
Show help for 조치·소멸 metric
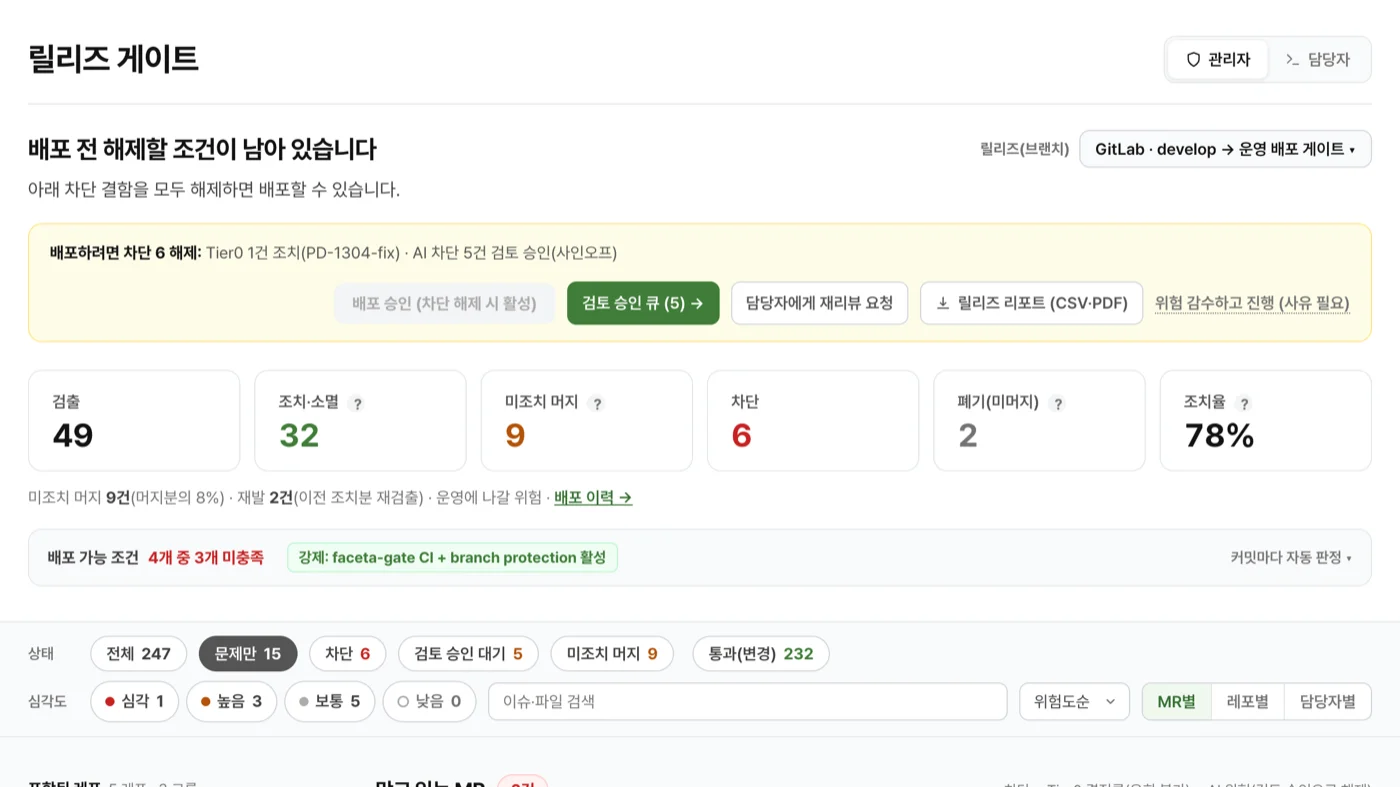pos(357,404)
